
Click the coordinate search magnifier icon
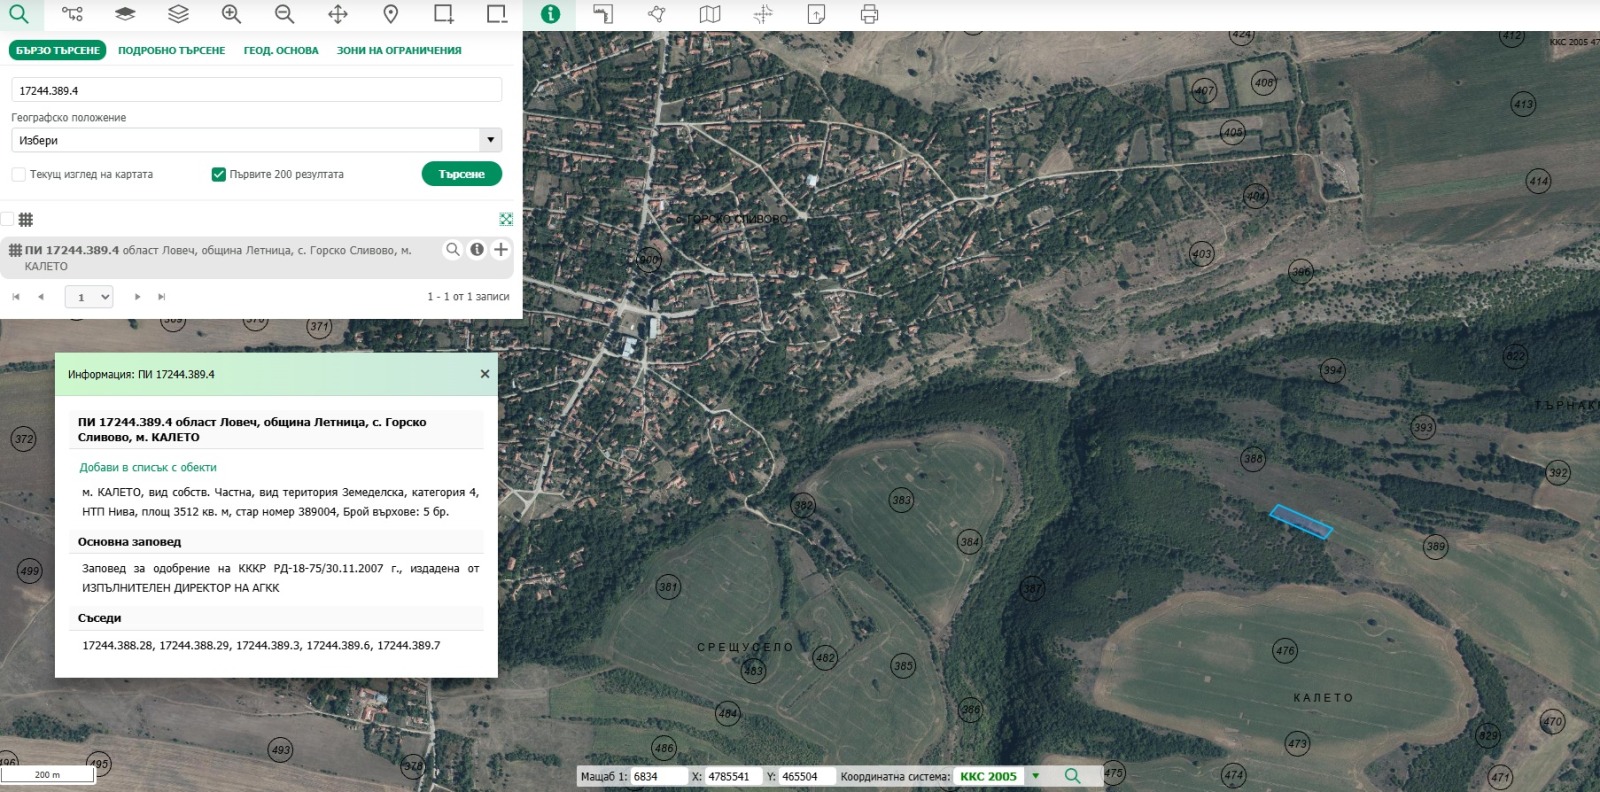(1072, 776)
